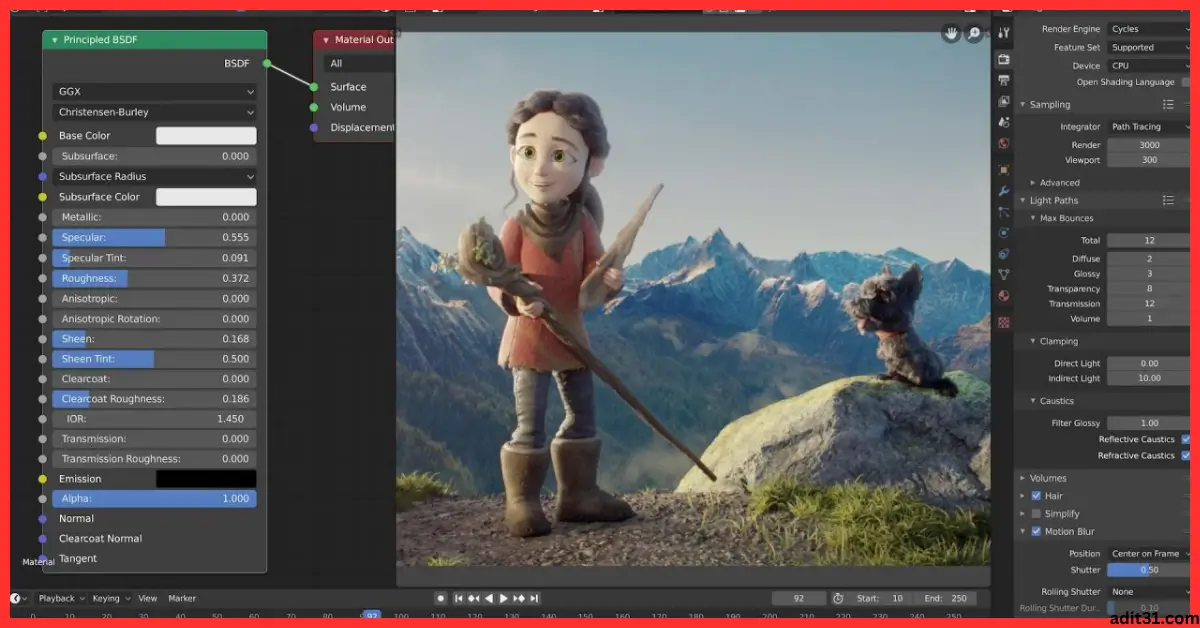Click the Subsurface Color swatch
The image size is (1200, 628).
coord(206,197)
